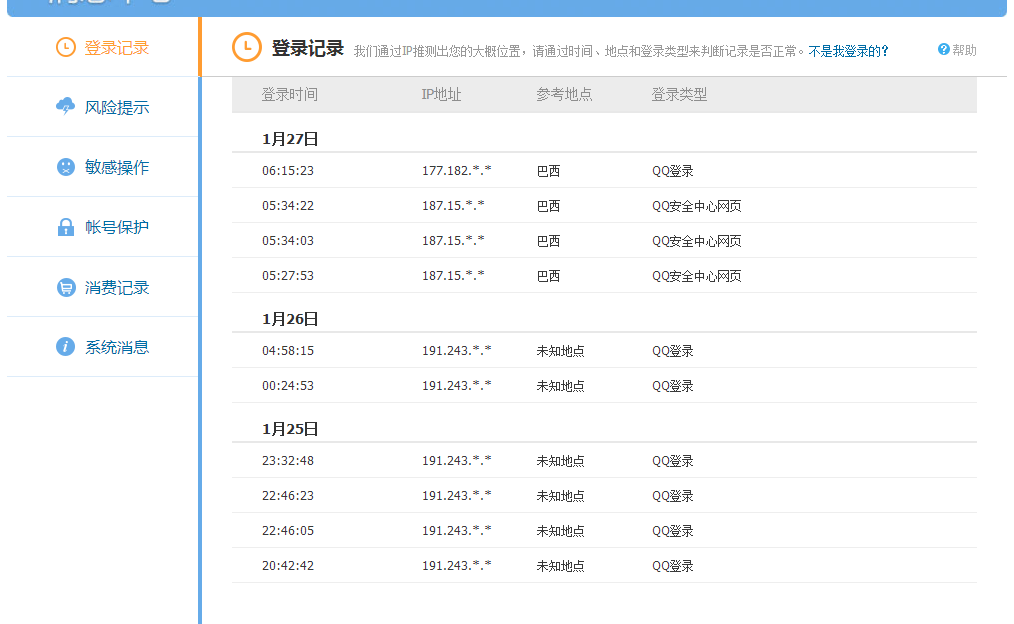The image size is (1014, 624).
Task: Click 巴西 in the 06:15:23 row
Action: point(548,171)
